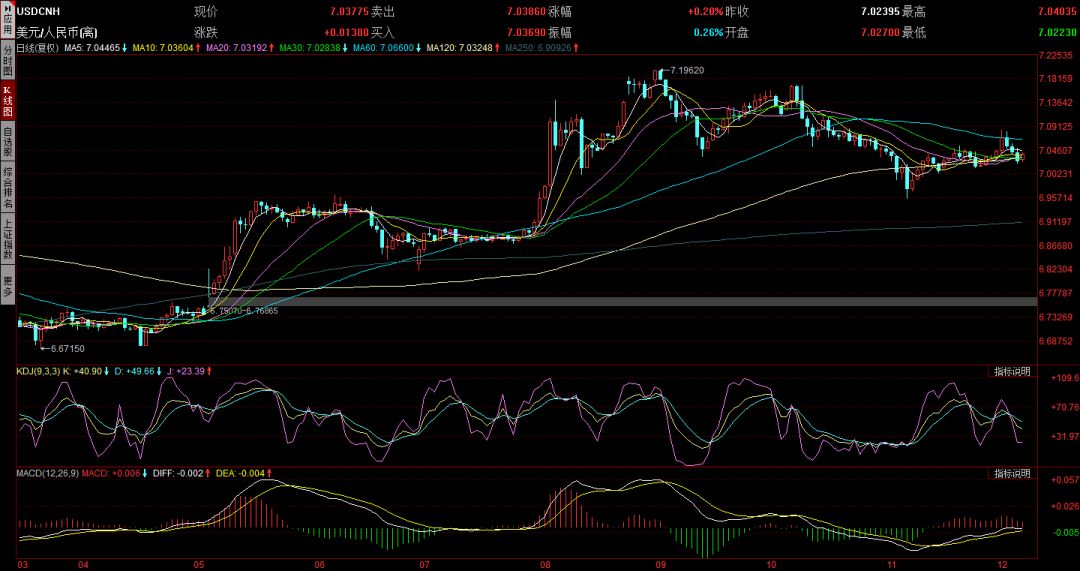Click the MA250 moving average legend
The image size is (1080, 571).
539,48
